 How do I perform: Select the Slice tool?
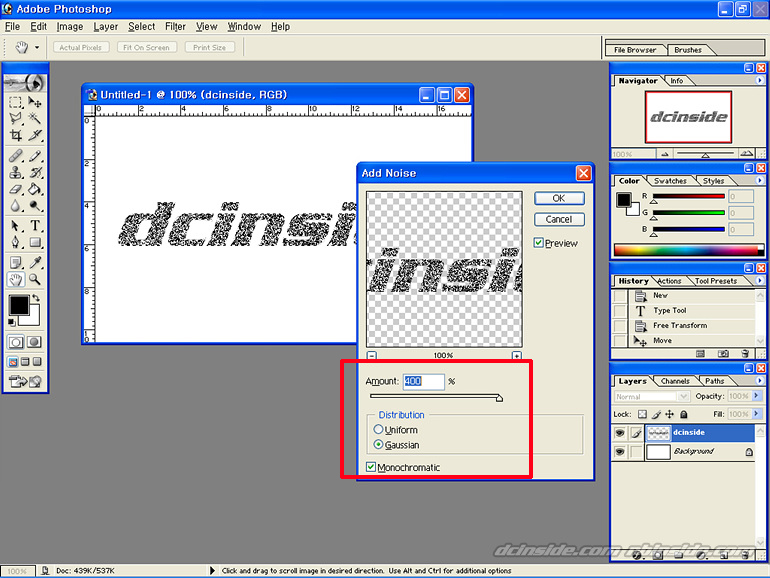coord(34,135)
